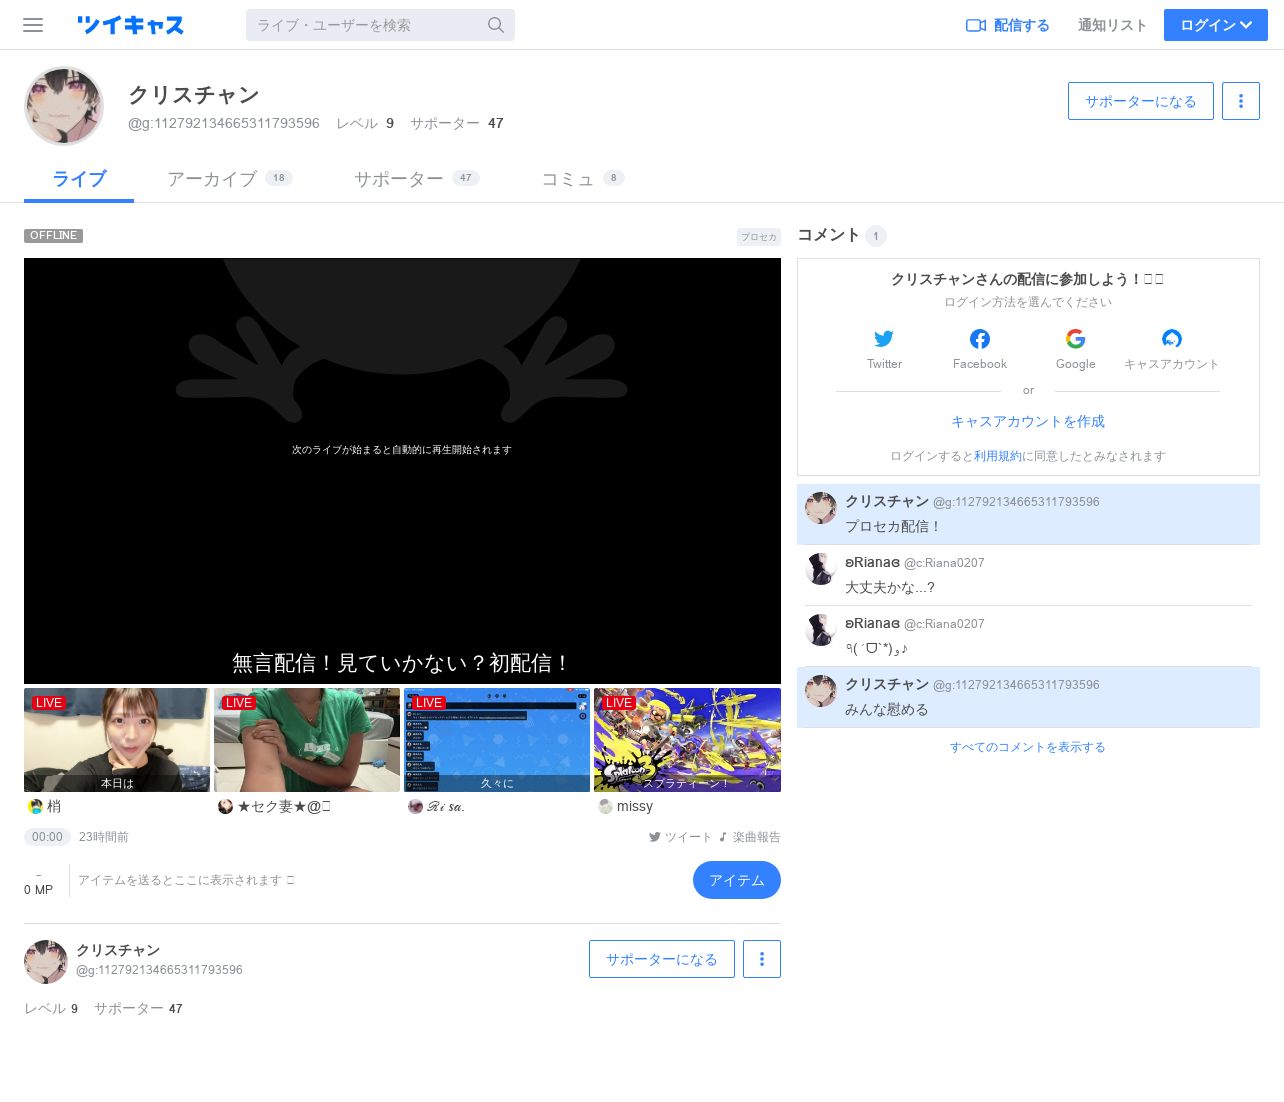Select the ライブ tab
The image size is (1284, 1102).
pyautogui.click(x=79, y=179)
